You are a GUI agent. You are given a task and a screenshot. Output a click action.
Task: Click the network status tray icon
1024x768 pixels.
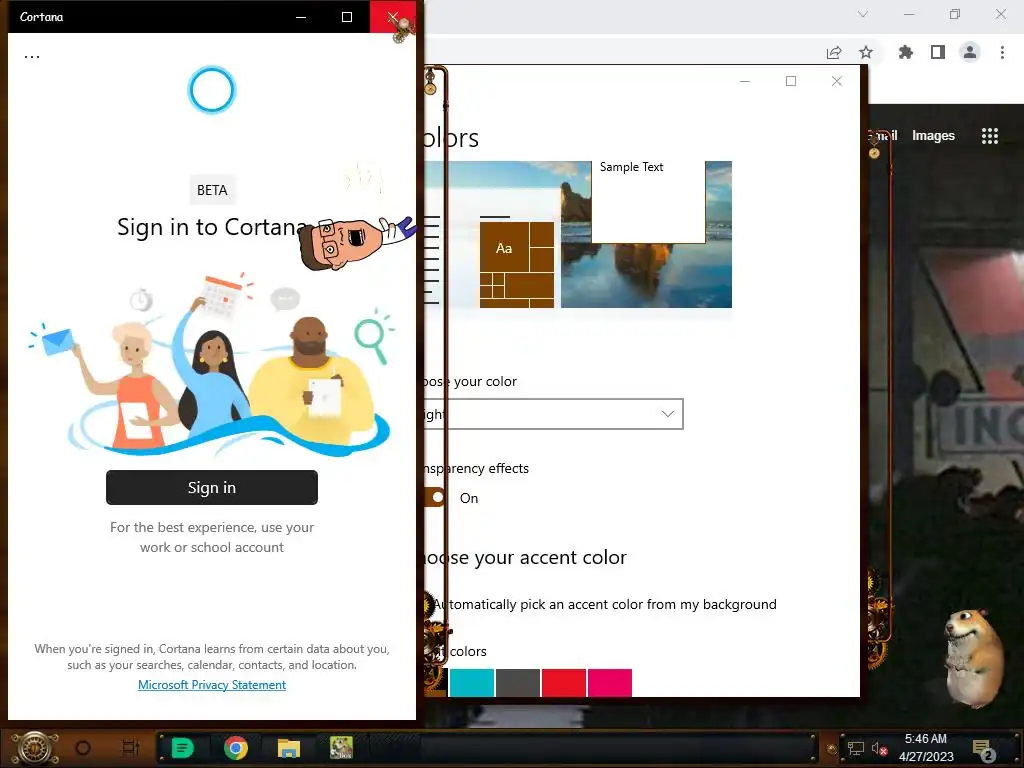point(856,748)
